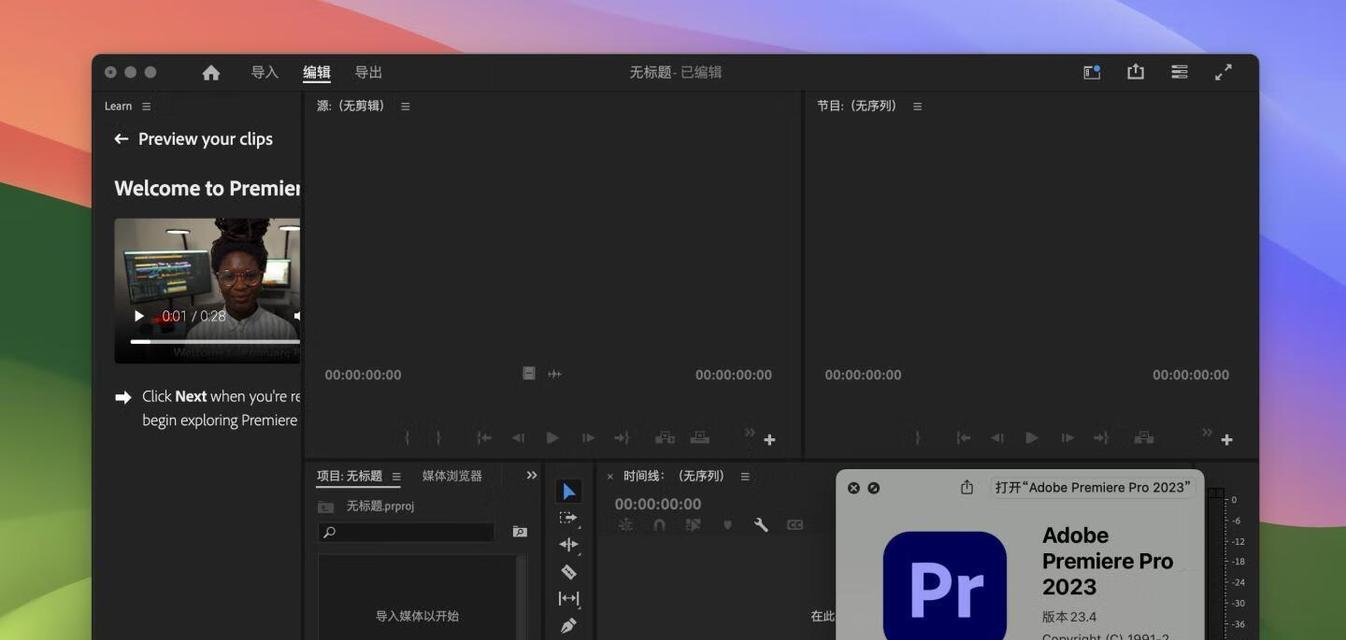Viewport: 1346px width, 640px height.
Task: Mark Out in the Source monitor
Action: [x=438, y=438]
